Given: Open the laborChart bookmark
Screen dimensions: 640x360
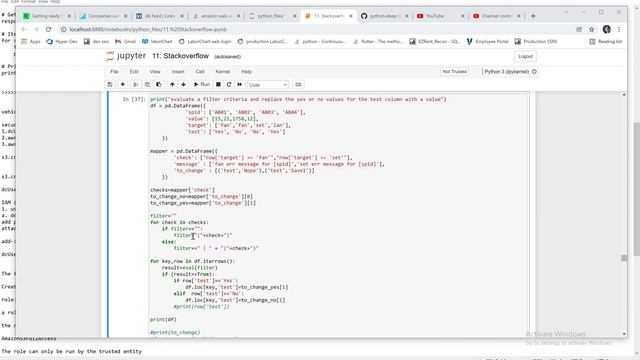Looking at the screenshot, I should tap(158, 41).
